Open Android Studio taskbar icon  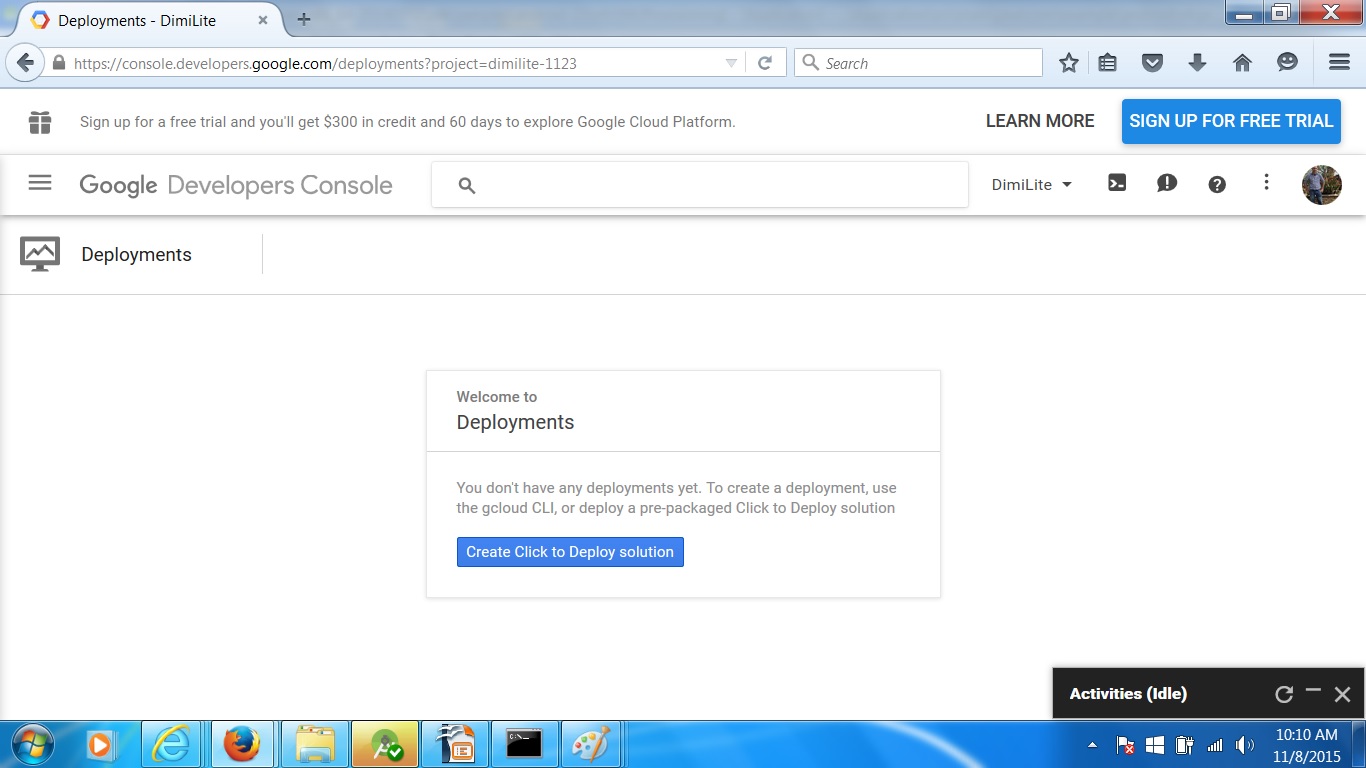[x=385, y=745]
